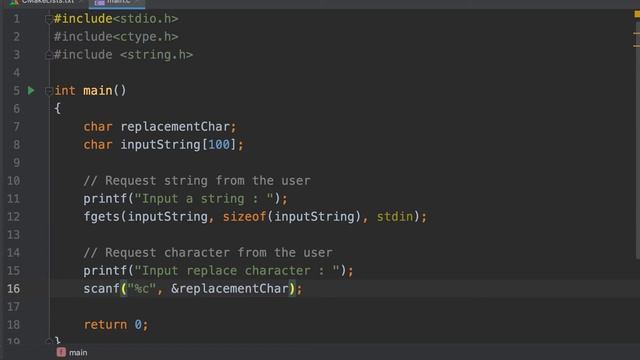Image resolution: width=640 pixels, height=360 pixels.
Task: Toggle the fold end marker at line 3
Action: click(48, 55)
